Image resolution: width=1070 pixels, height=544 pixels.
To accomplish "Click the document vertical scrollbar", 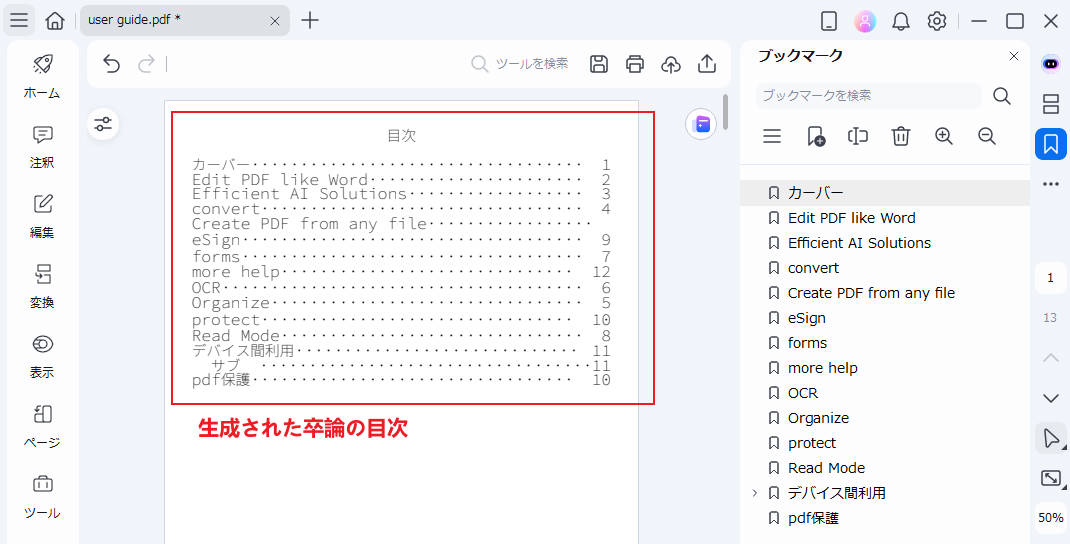I will [x=726, y=113].
